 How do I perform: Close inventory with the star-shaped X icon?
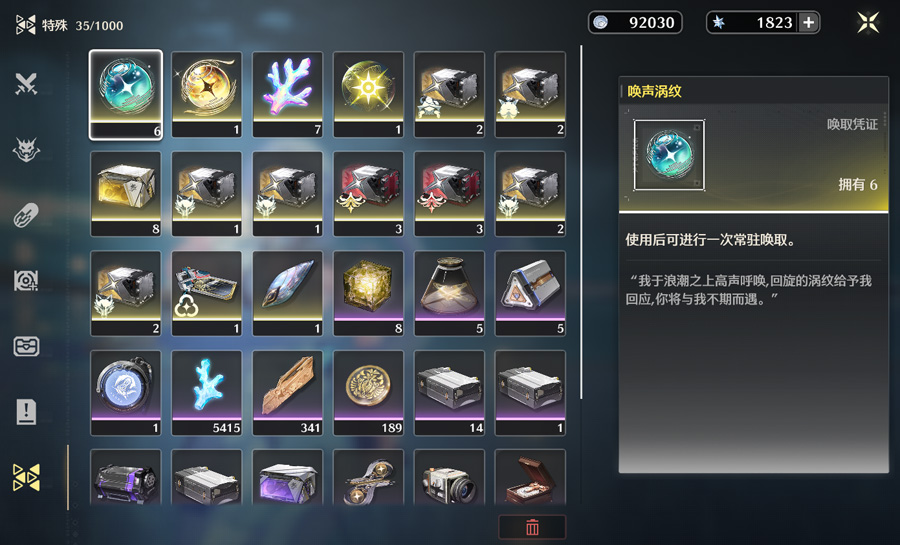[x=868, y=23]
